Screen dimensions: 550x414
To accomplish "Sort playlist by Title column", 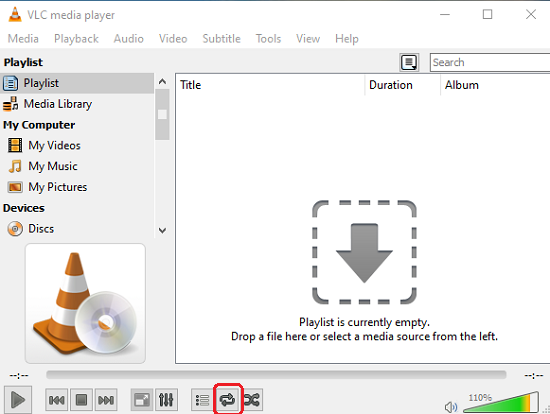I will [x=270, y=85].
